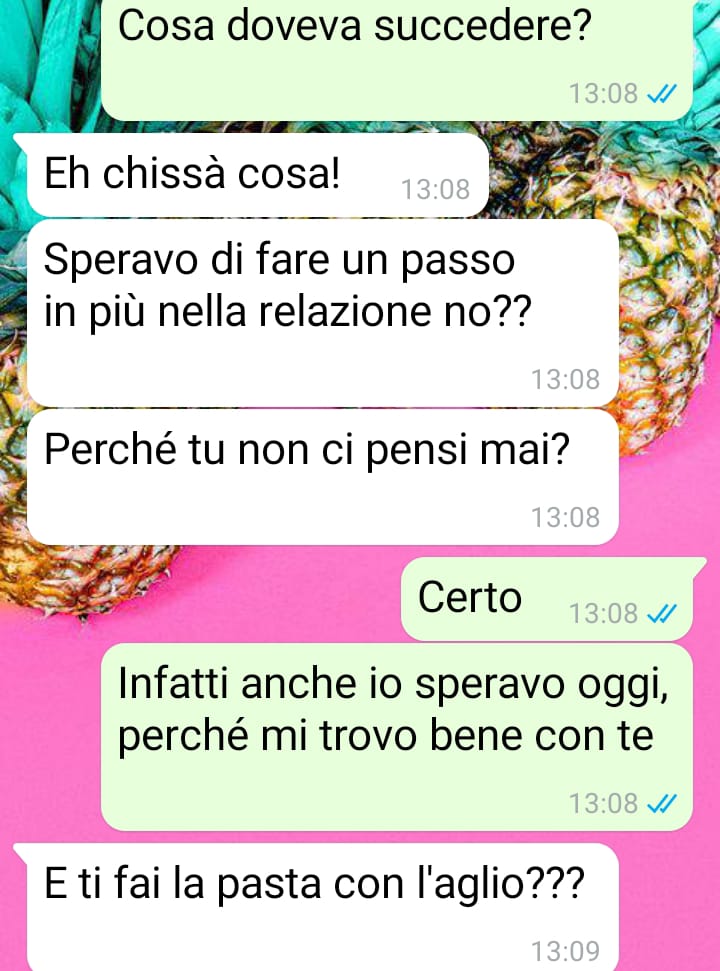The height and width of the screenshot is (971, 720).
Task: Tap the 13:09 timestamp on the last message
Action: [566, 951]
